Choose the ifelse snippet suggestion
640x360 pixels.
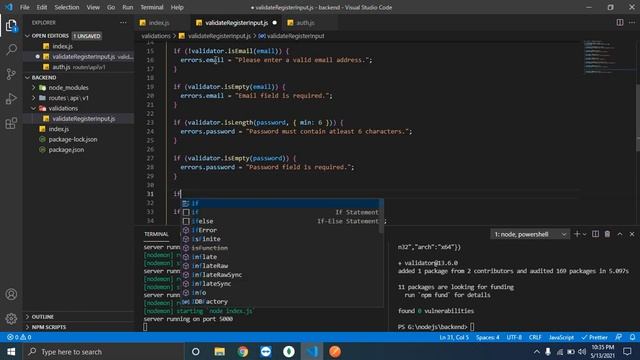[x=282, y=221]
